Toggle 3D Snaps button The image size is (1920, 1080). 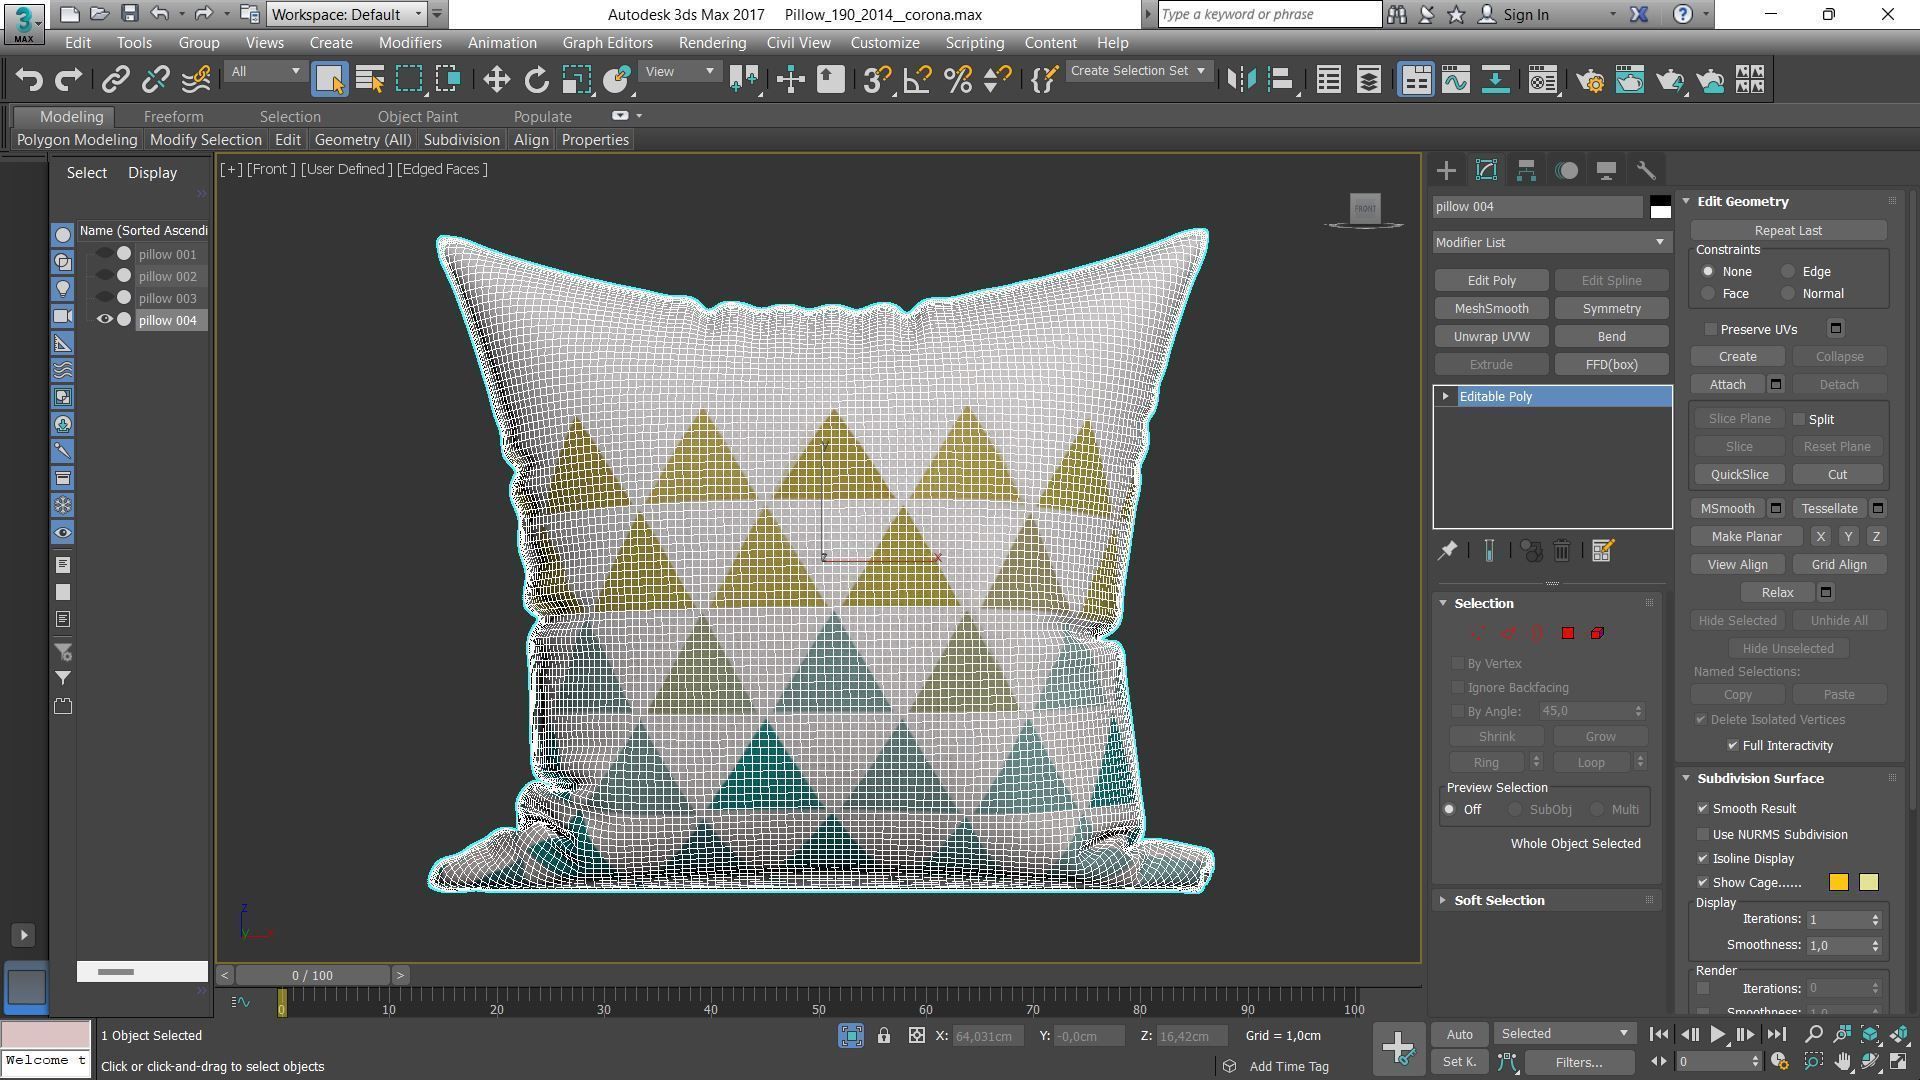click(877, 80)
